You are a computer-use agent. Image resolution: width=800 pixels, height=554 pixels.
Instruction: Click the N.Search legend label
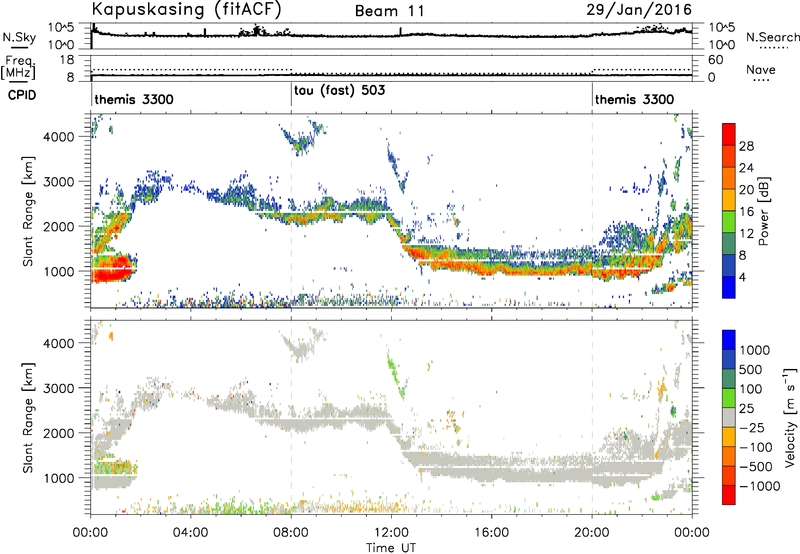(x=772, y=37)
